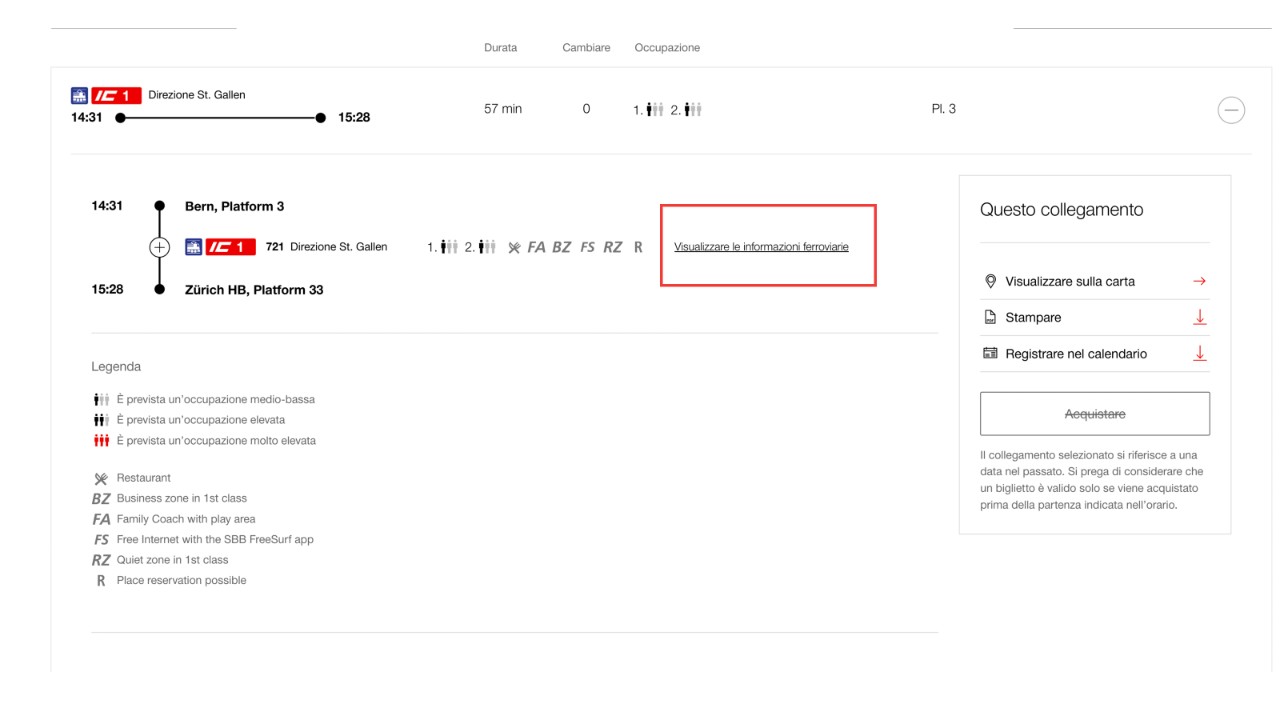Click the calendar icon beside Registrare nel calendario
The width and height of the screenshot is (1280, 720).
pyautogui.click(x=990, y=354)
